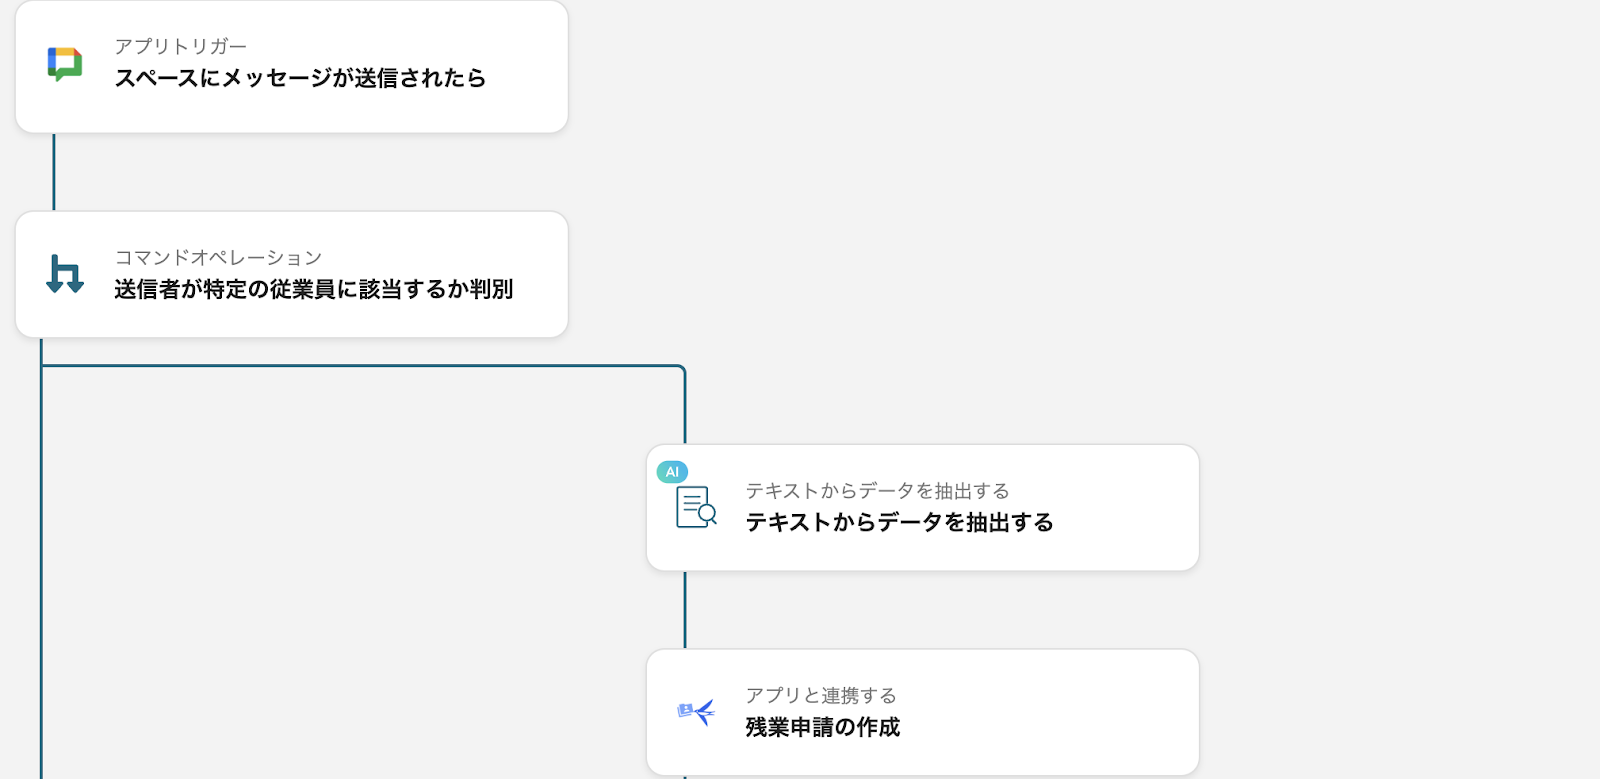1600x779 pixels.
Task: Click the アプリトリガー label
Action: point(180,46)
